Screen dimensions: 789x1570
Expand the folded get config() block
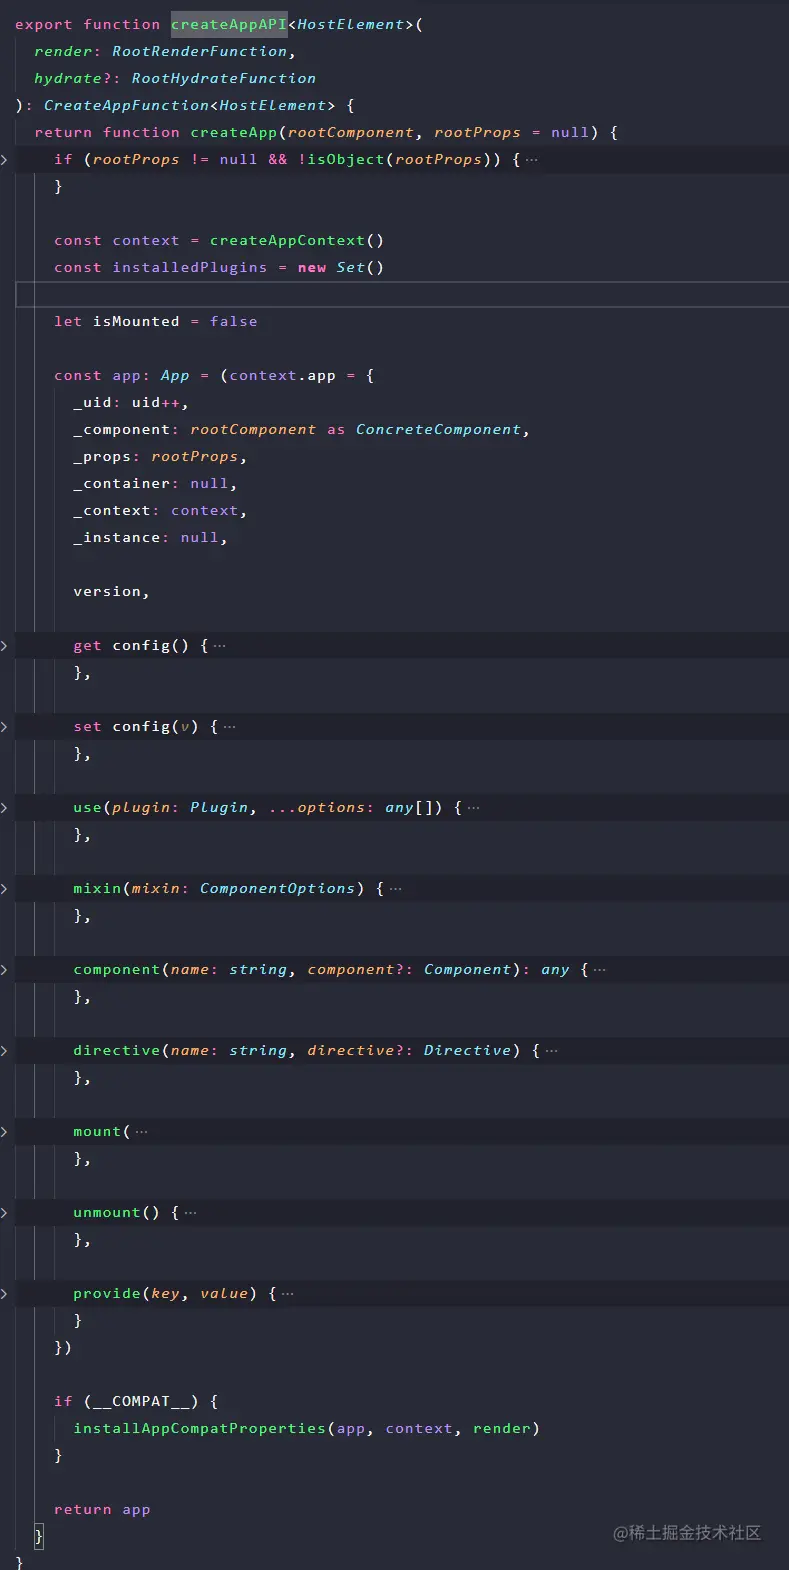point(5,646)
